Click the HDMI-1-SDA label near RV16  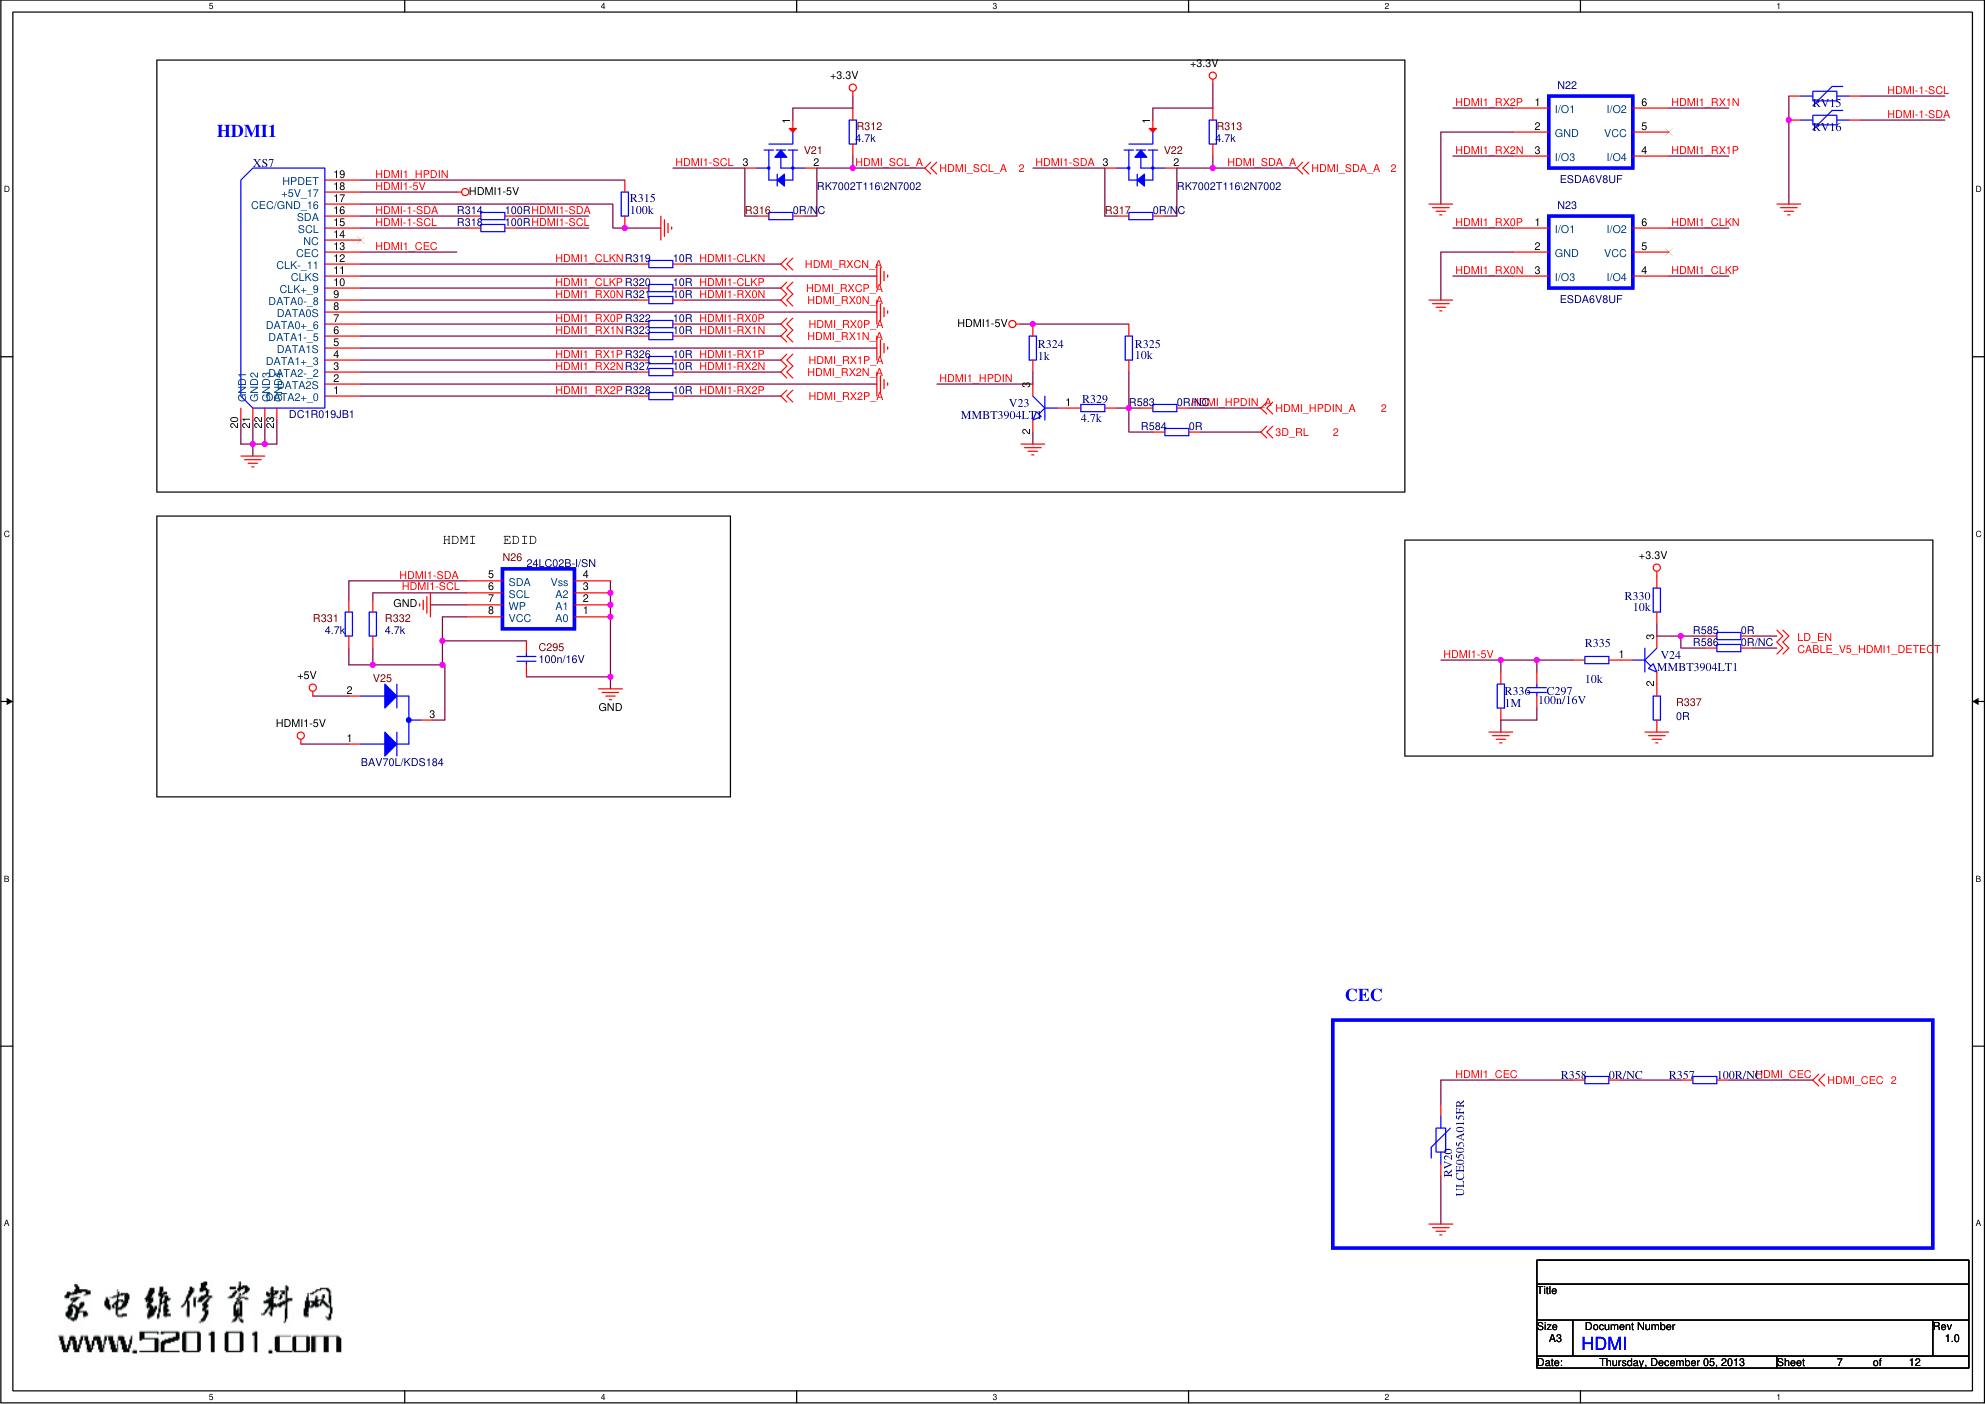pyautogui.click(x=1918, y=114)
